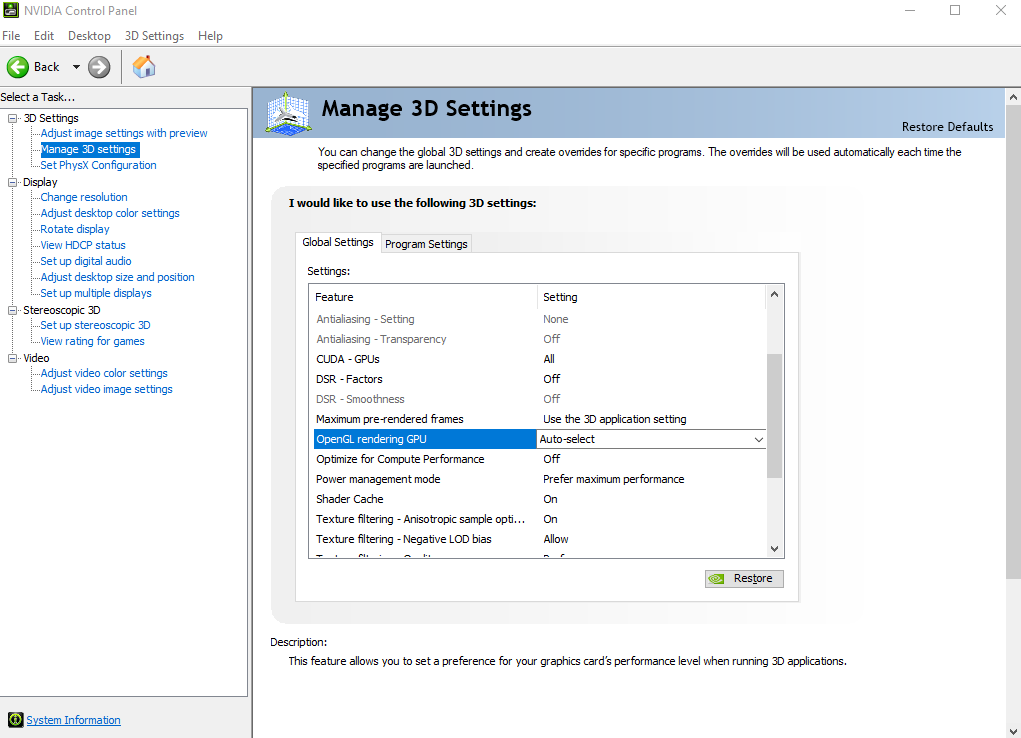This screenshot has height=738, width=1021.
Task: Open the Back history dropdown arrow
Action: click(x=76, y=66)
